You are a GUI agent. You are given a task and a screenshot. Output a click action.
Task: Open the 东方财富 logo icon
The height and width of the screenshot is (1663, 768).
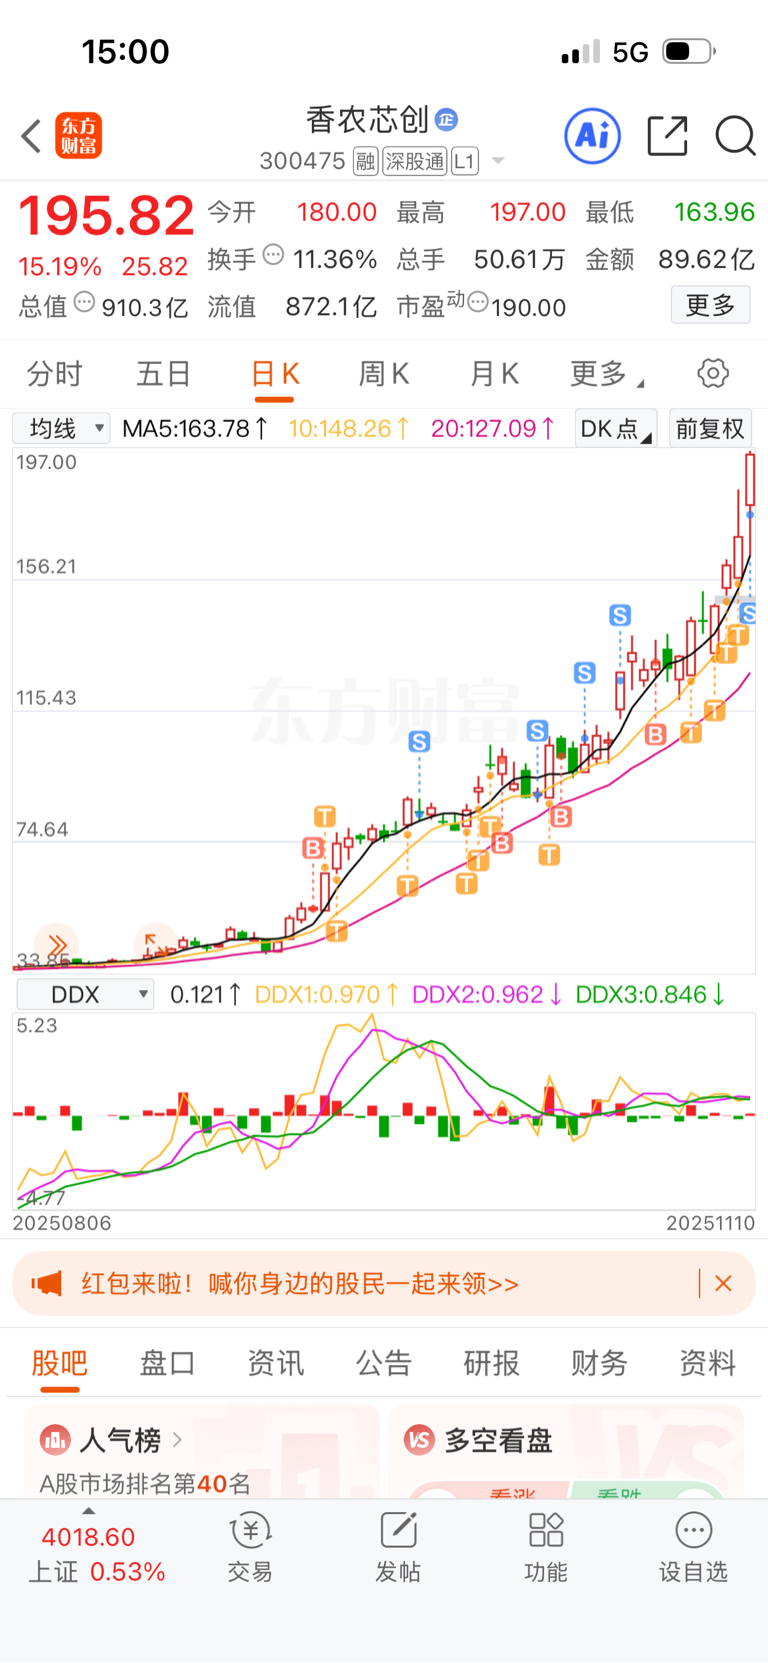pos(78,136)
